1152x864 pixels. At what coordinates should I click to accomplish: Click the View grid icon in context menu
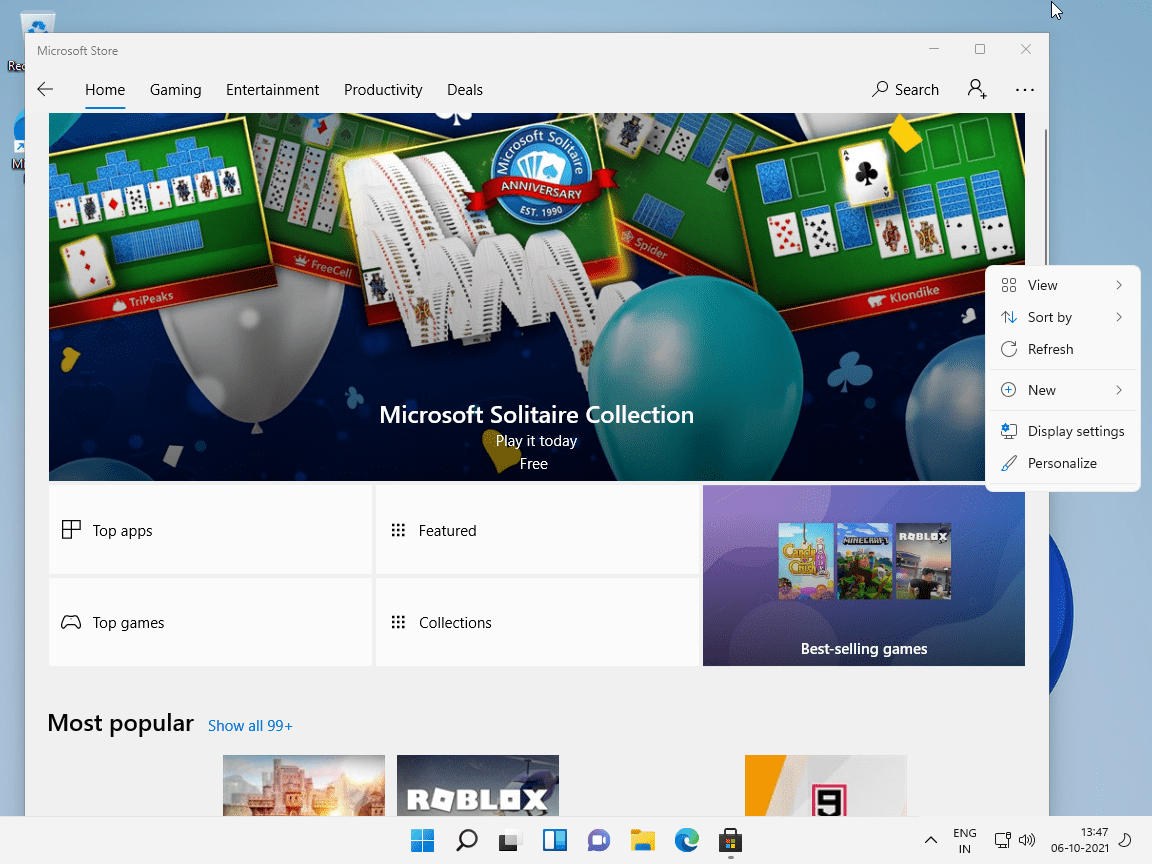pyautogui.click(x=1009, y=285)
